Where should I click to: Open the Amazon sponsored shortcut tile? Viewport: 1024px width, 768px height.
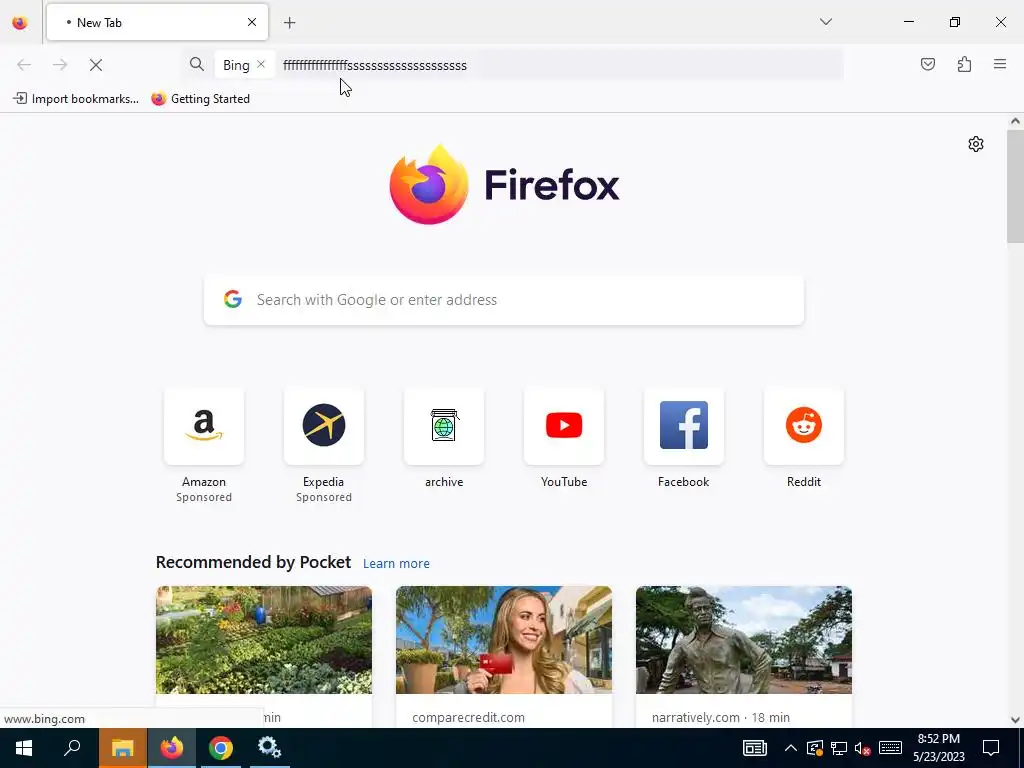click(x=204, y=426)
